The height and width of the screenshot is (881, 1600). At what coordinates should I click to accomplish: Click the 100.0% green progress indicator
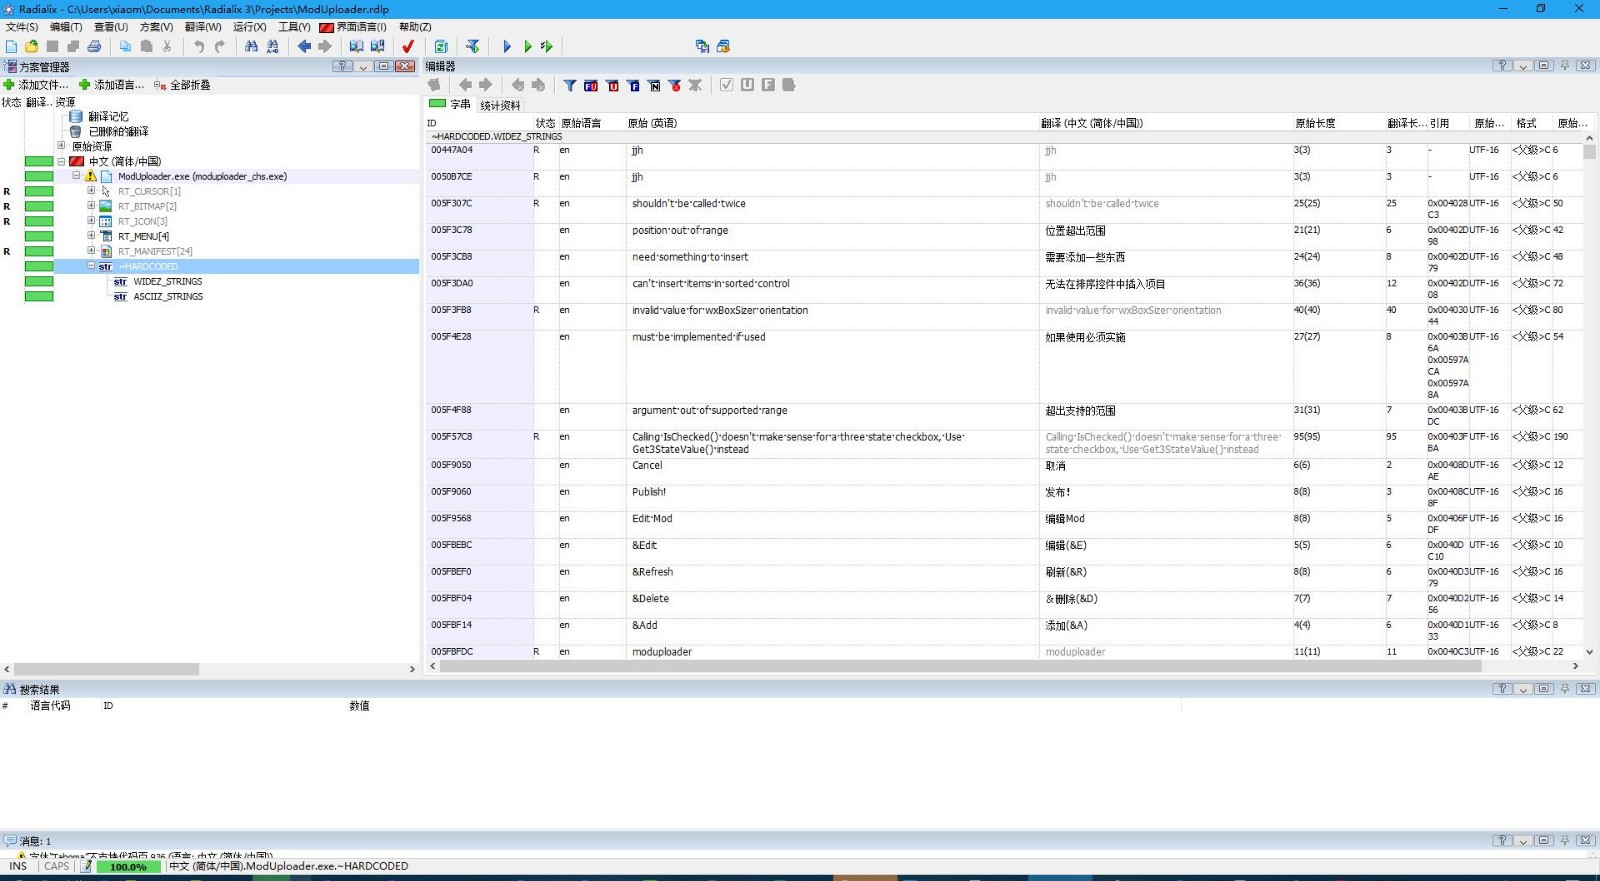click(x=128, y=867)
